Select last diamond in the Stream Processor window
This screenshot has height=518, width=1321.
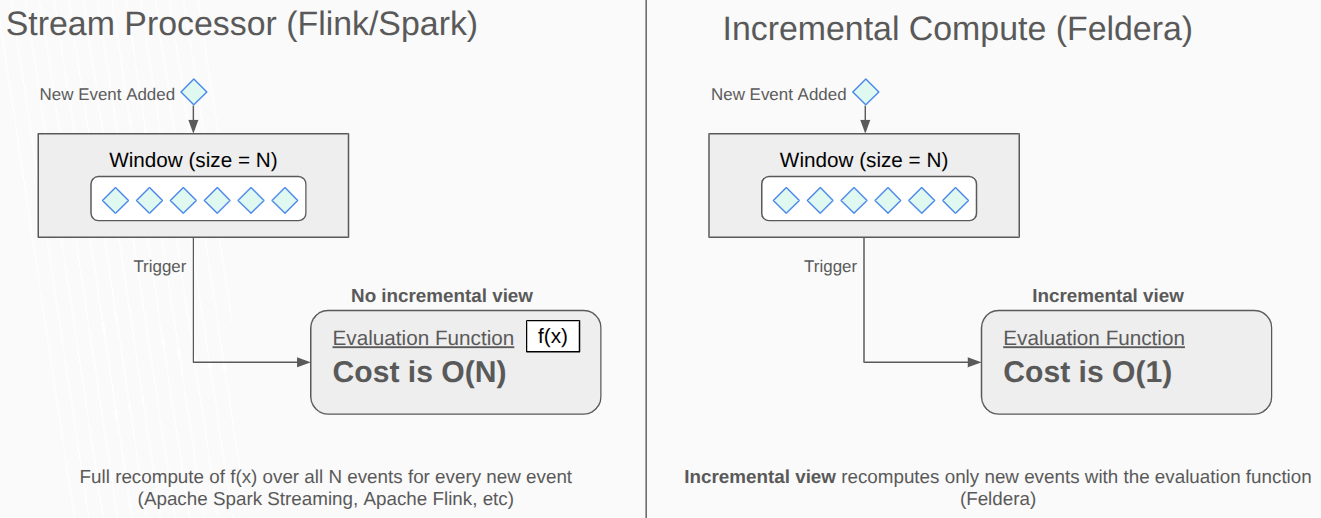tap(285, 200)
